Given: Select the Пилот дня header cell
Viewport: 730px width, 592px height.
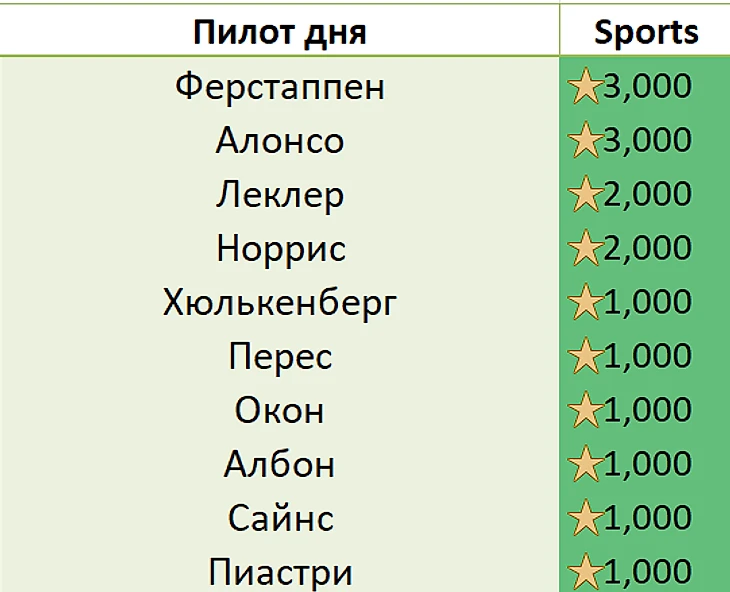Looking at the screenshot, I should coord(280,32).
